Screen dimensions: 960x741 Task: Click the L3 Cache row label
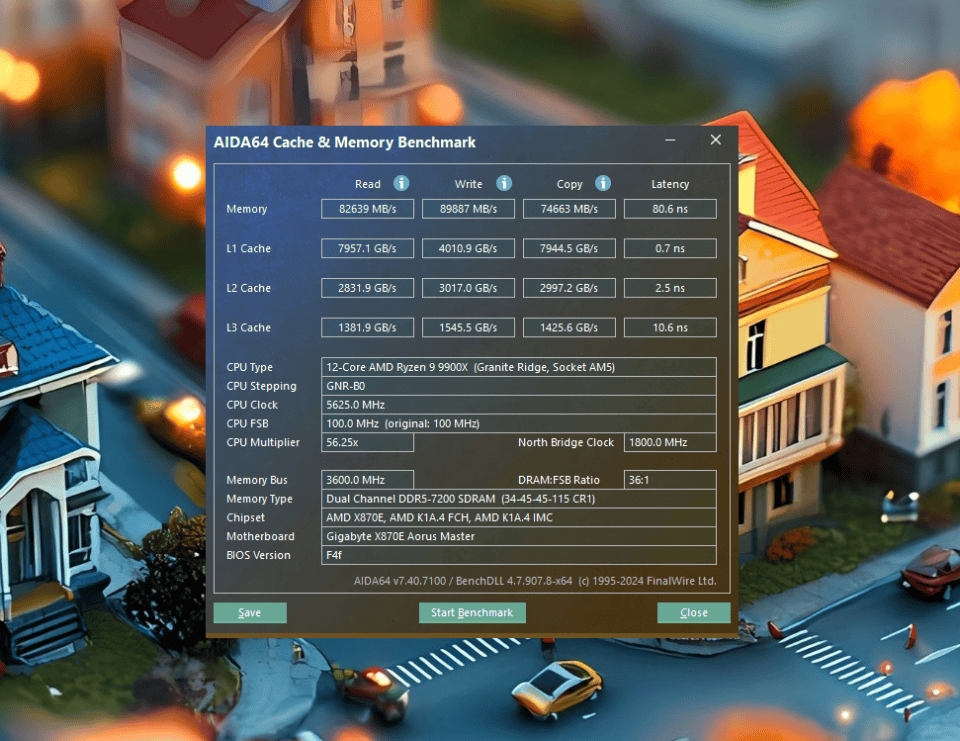click(249, 328)
